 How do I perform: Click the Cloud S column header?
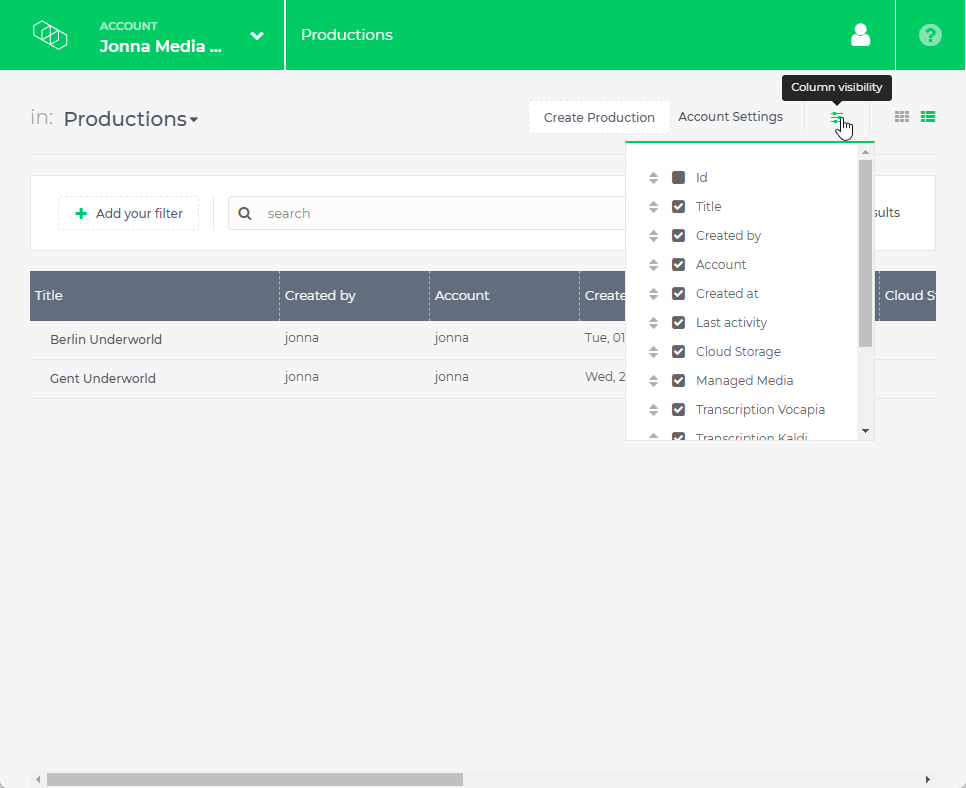[907, 296]
